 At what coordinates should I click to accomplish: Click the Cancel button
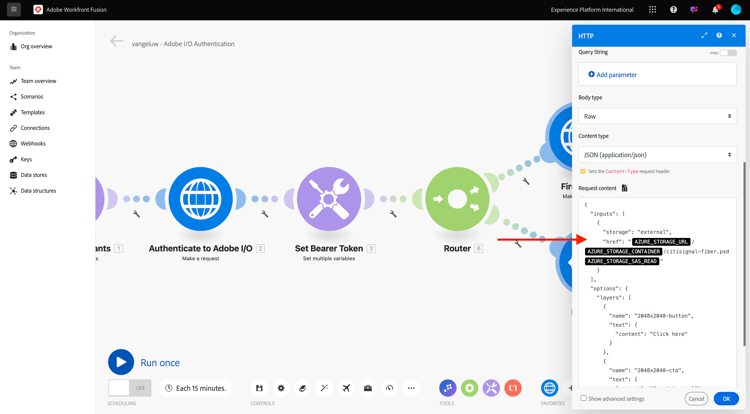[696, 399]
